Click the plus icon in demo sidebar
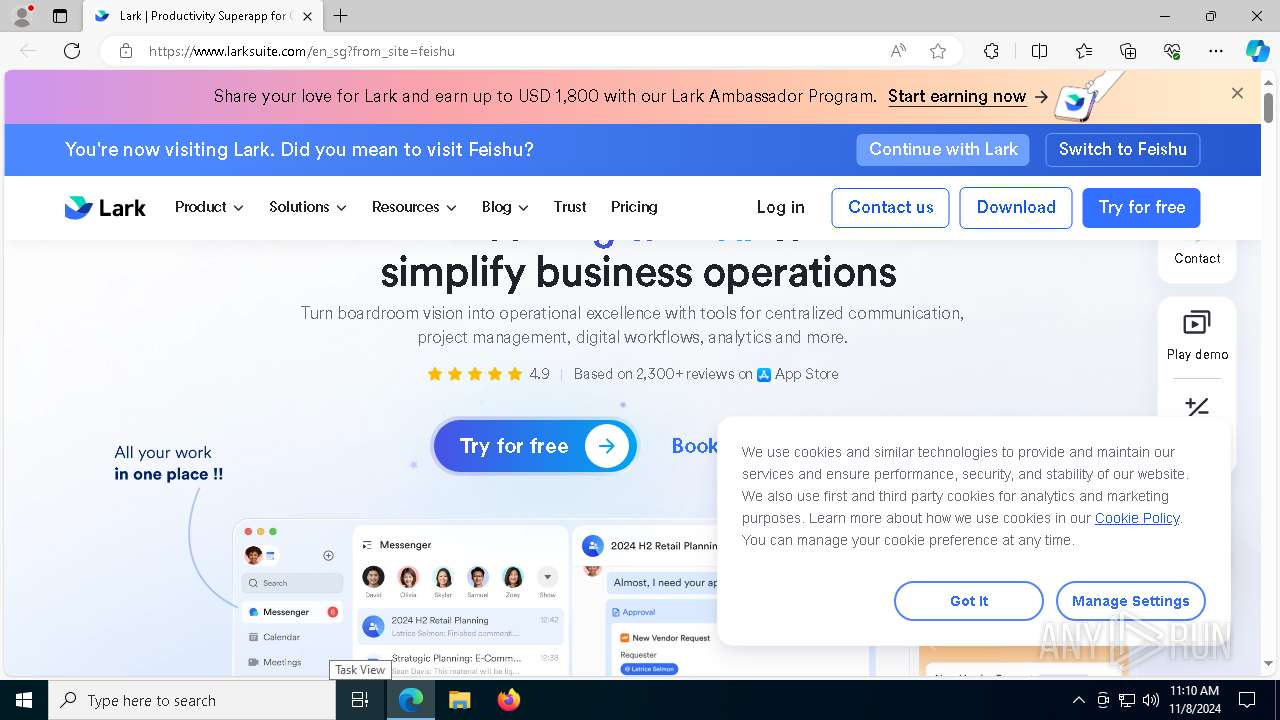 [x=328, y=555]
